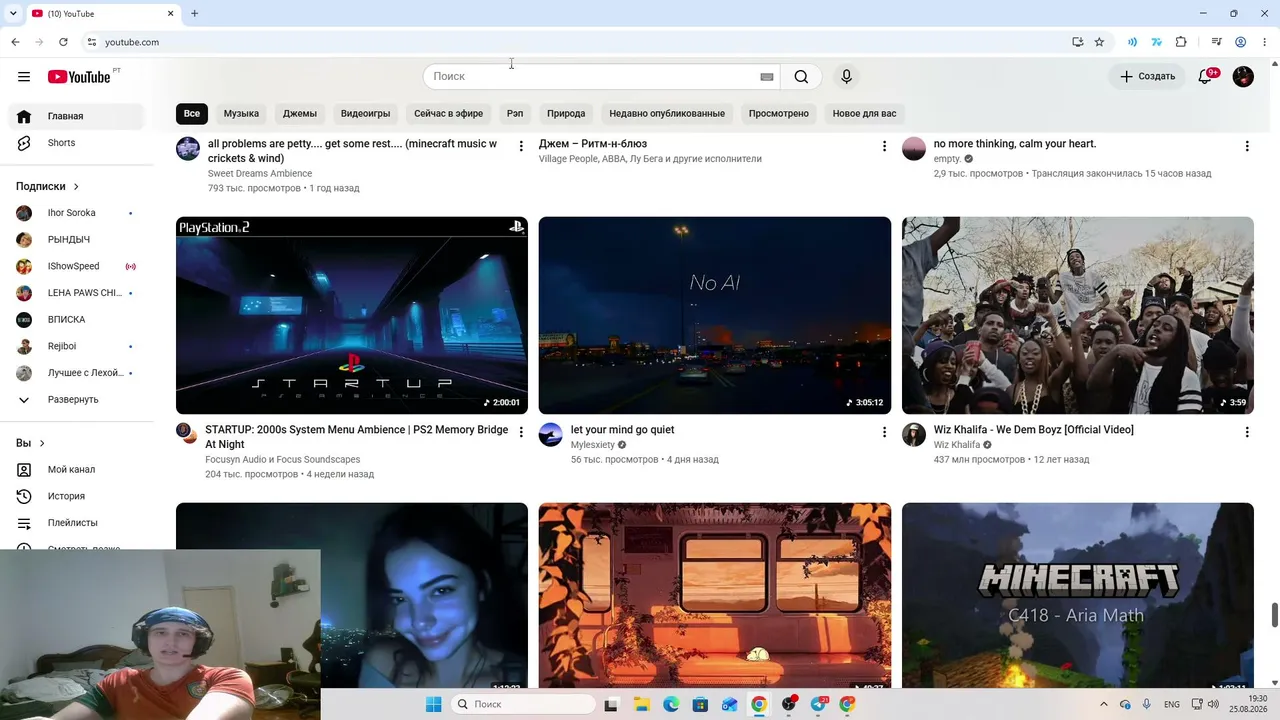This screenshot has height=720, width=1280.
Task: Open the Windows Start menu
Action: coord(433,704)
